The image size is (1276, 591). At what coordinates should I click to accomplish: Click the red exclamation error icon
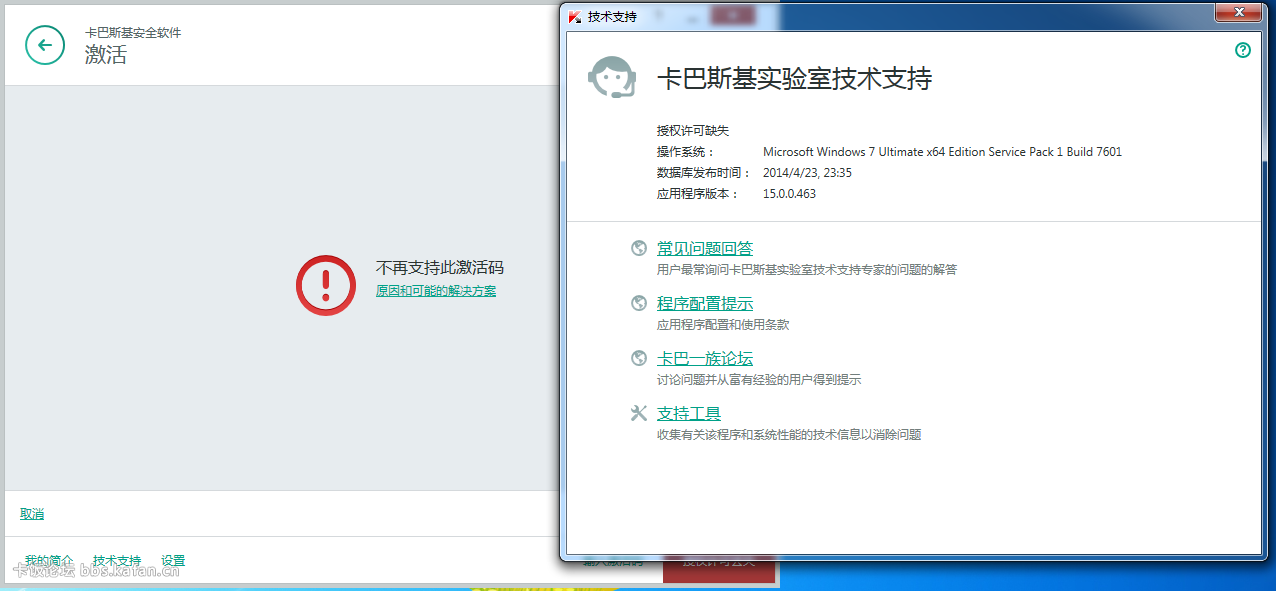pos(326,285)
